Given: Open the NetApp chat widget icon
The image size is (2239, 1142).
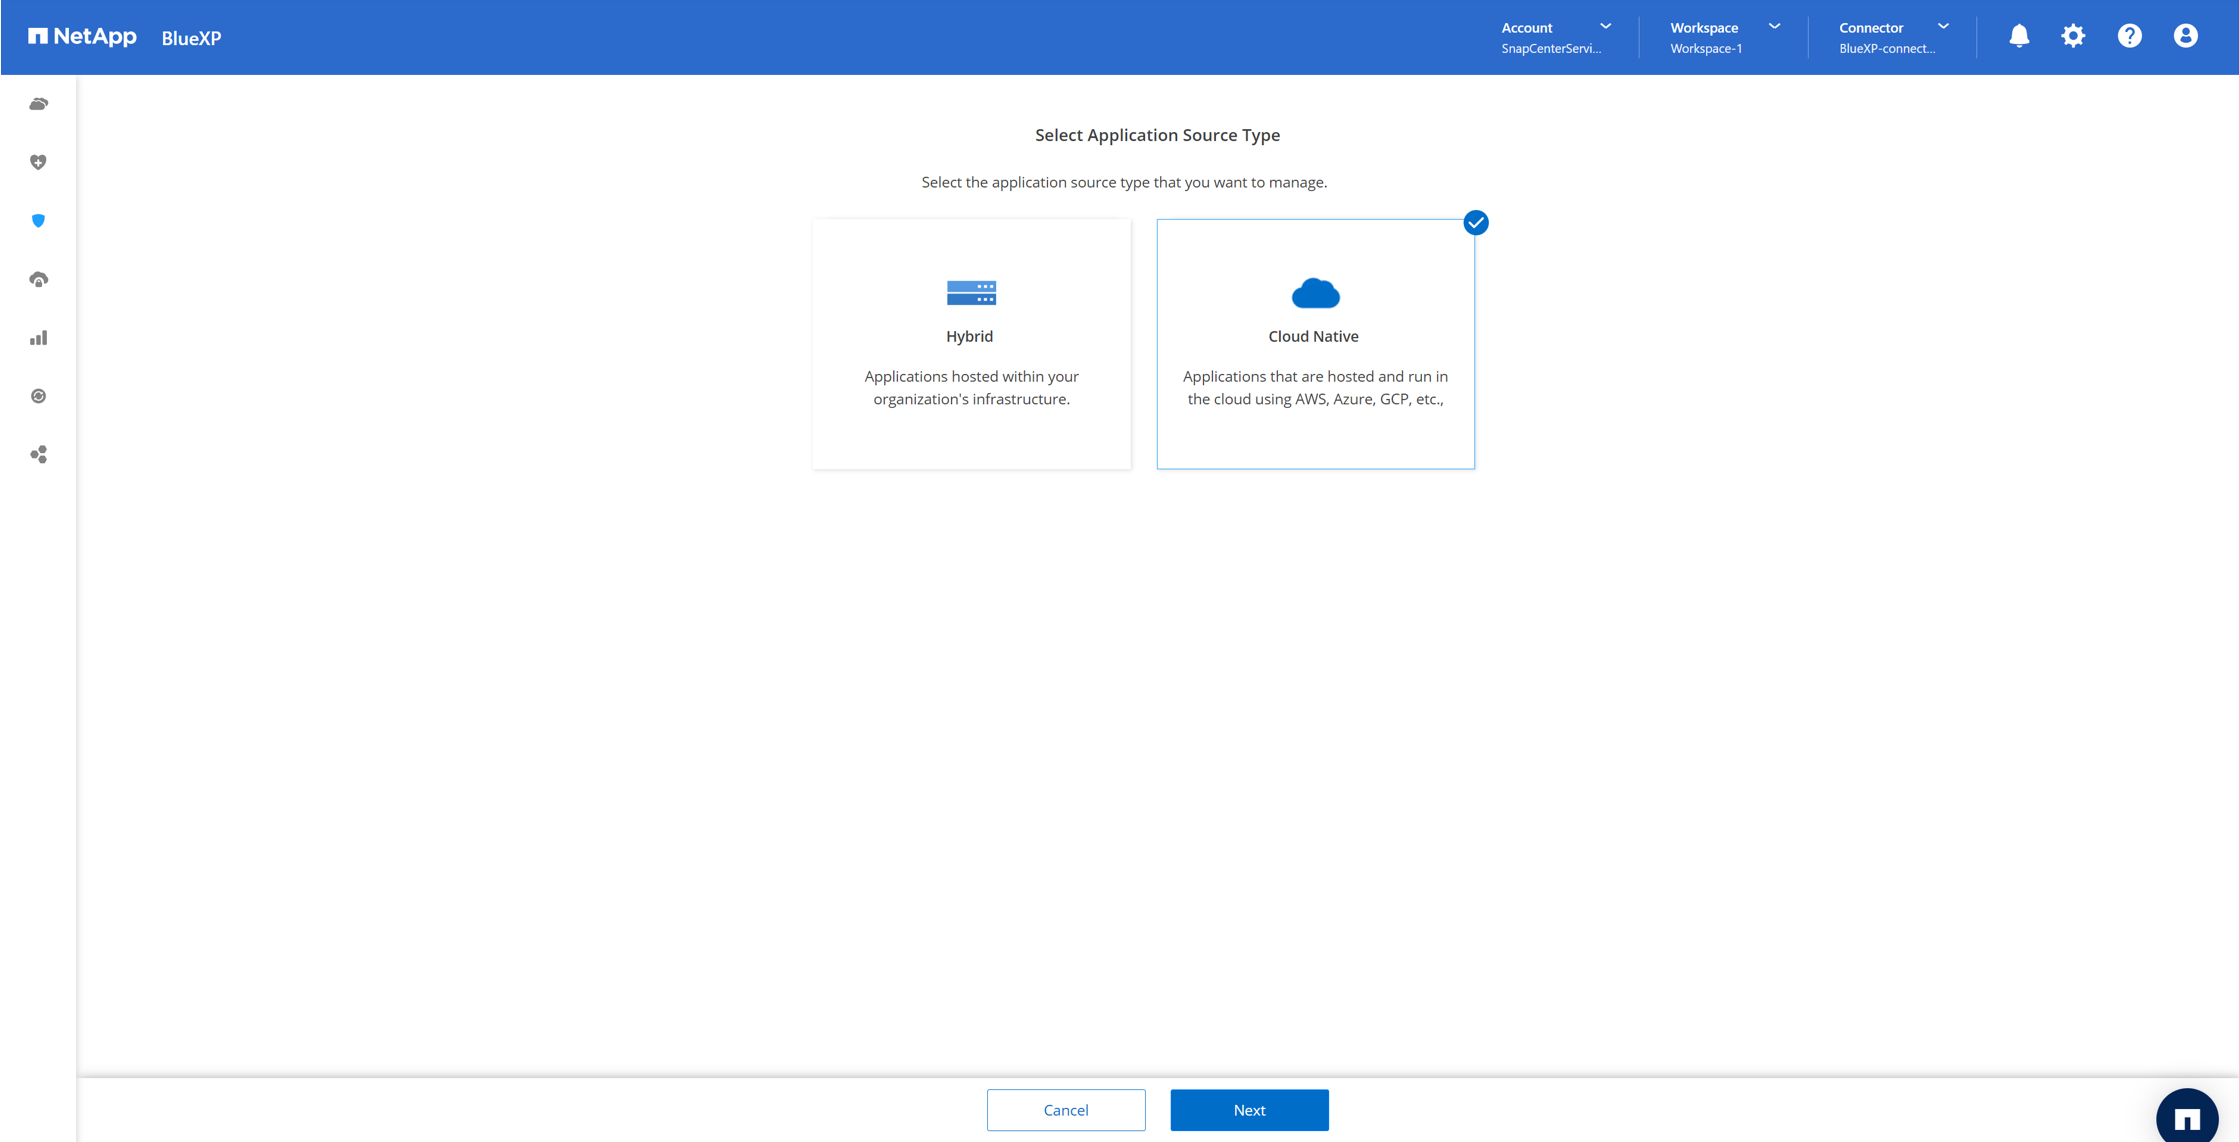Looking at the screenshot, I should coord(2186,1118).
